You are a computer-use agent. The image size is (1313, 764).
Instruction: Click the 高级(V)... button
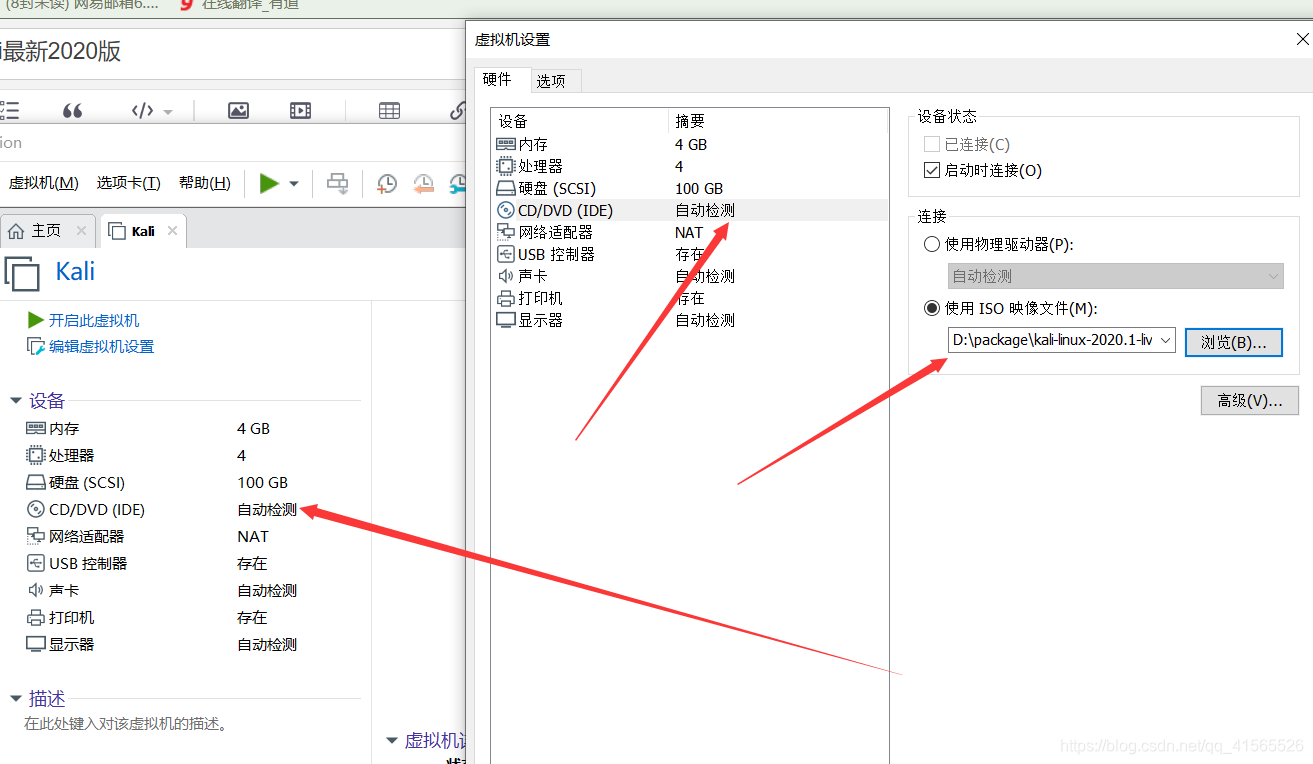tap(1250, 400)
